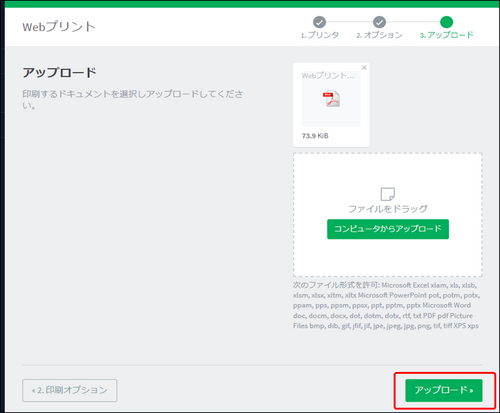
Task: Click empty area of dashed drop zone
Action: 388,258
